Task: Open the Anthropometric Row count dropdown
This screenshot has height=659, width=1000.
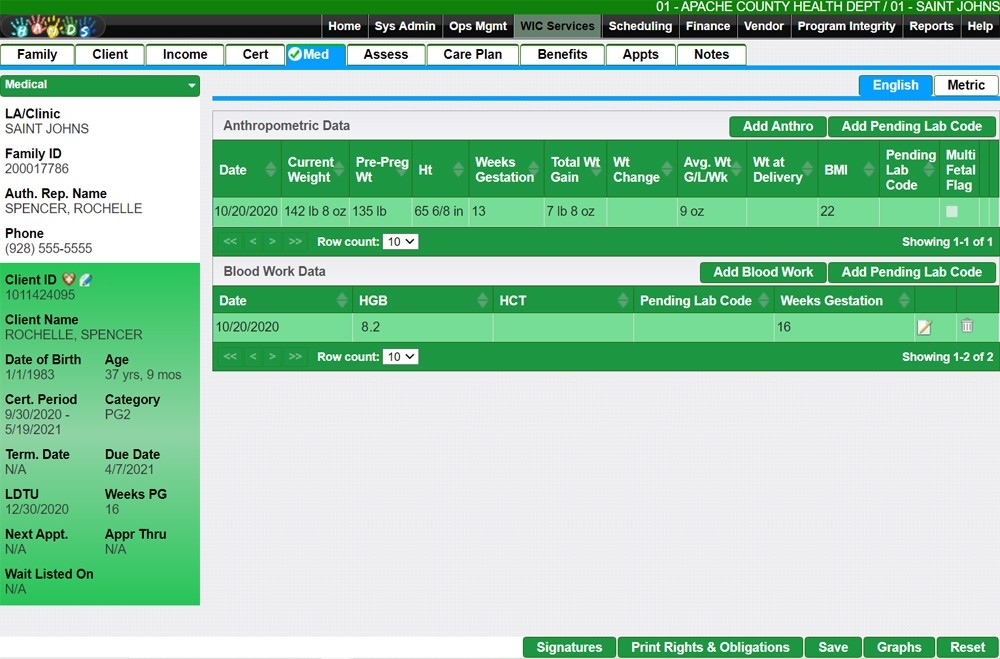Action: tap(400, 242)
